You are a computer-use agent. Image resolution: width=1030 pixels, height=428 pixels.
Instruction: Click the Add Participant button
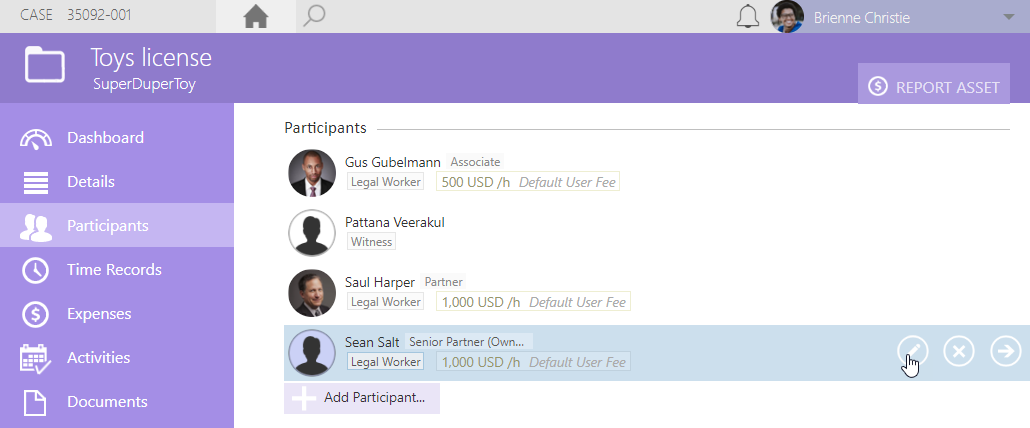pos(362,398)
